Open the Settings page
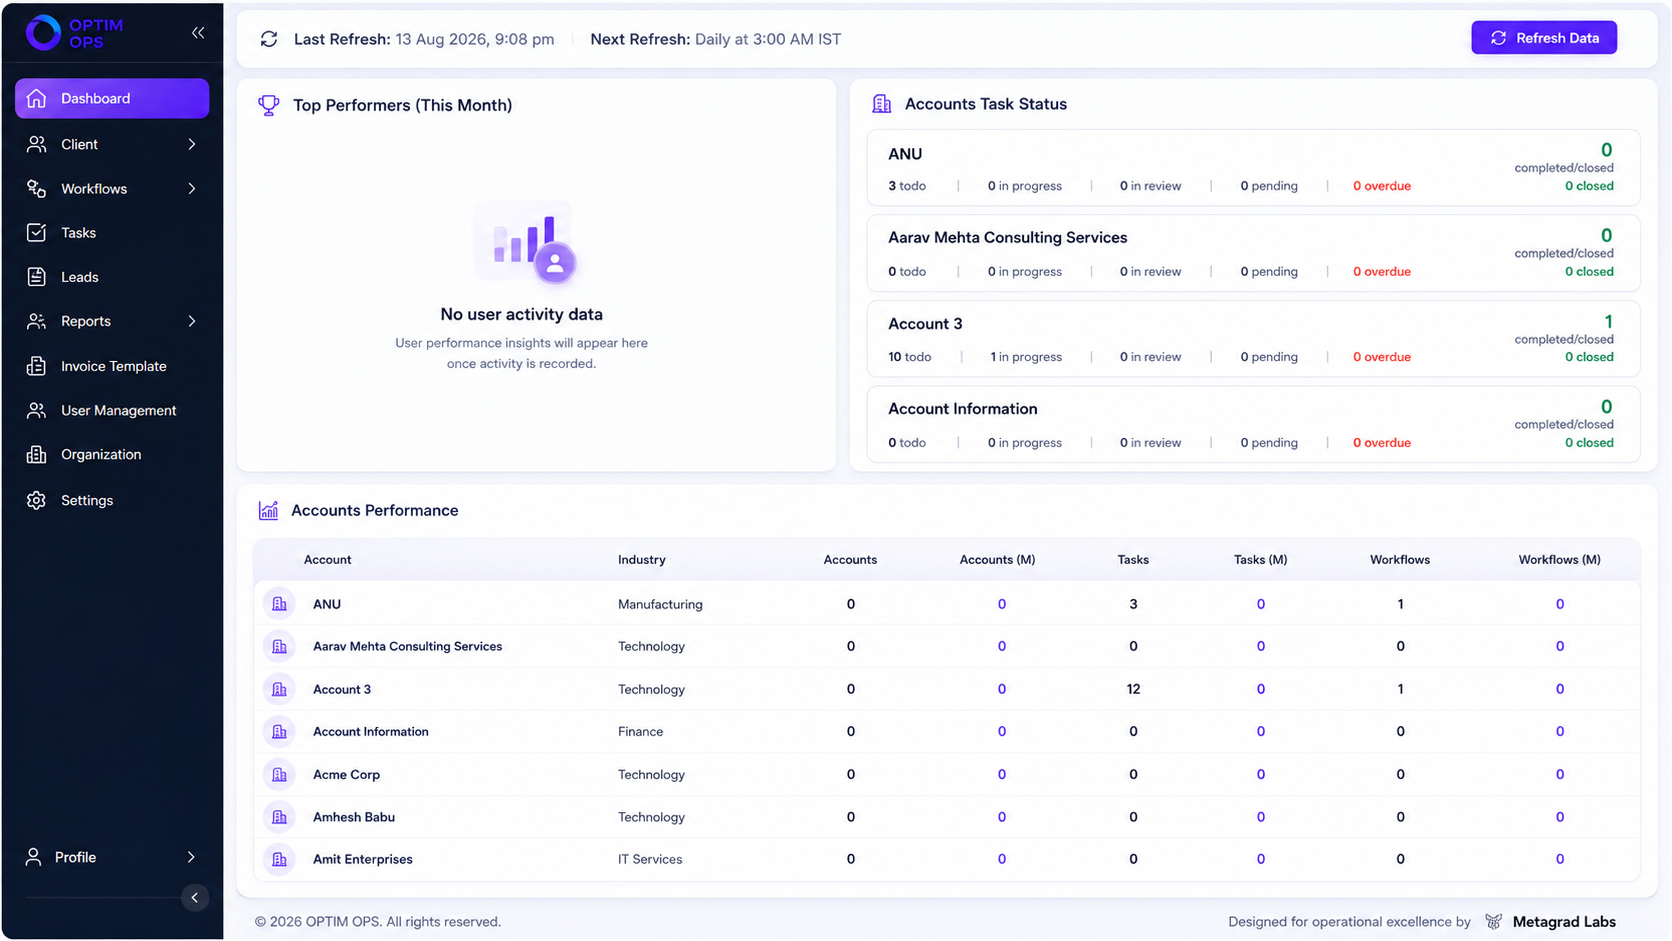This screenshot has width=1672, height=941. [112, 500]
